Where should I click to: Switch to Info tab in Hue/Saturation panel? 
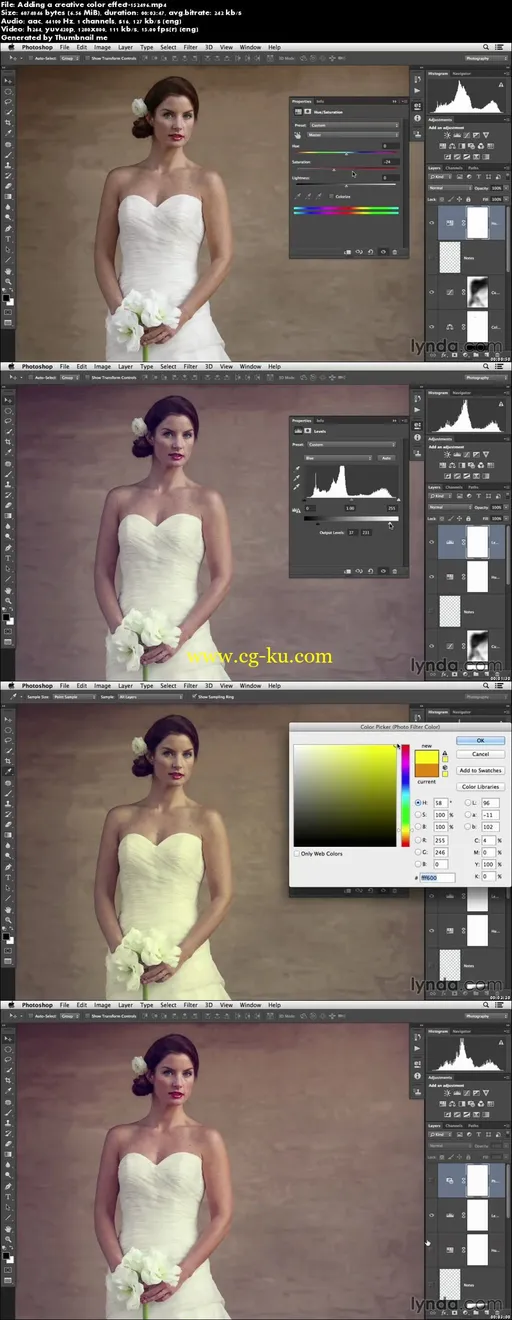(x=320, y=101)
